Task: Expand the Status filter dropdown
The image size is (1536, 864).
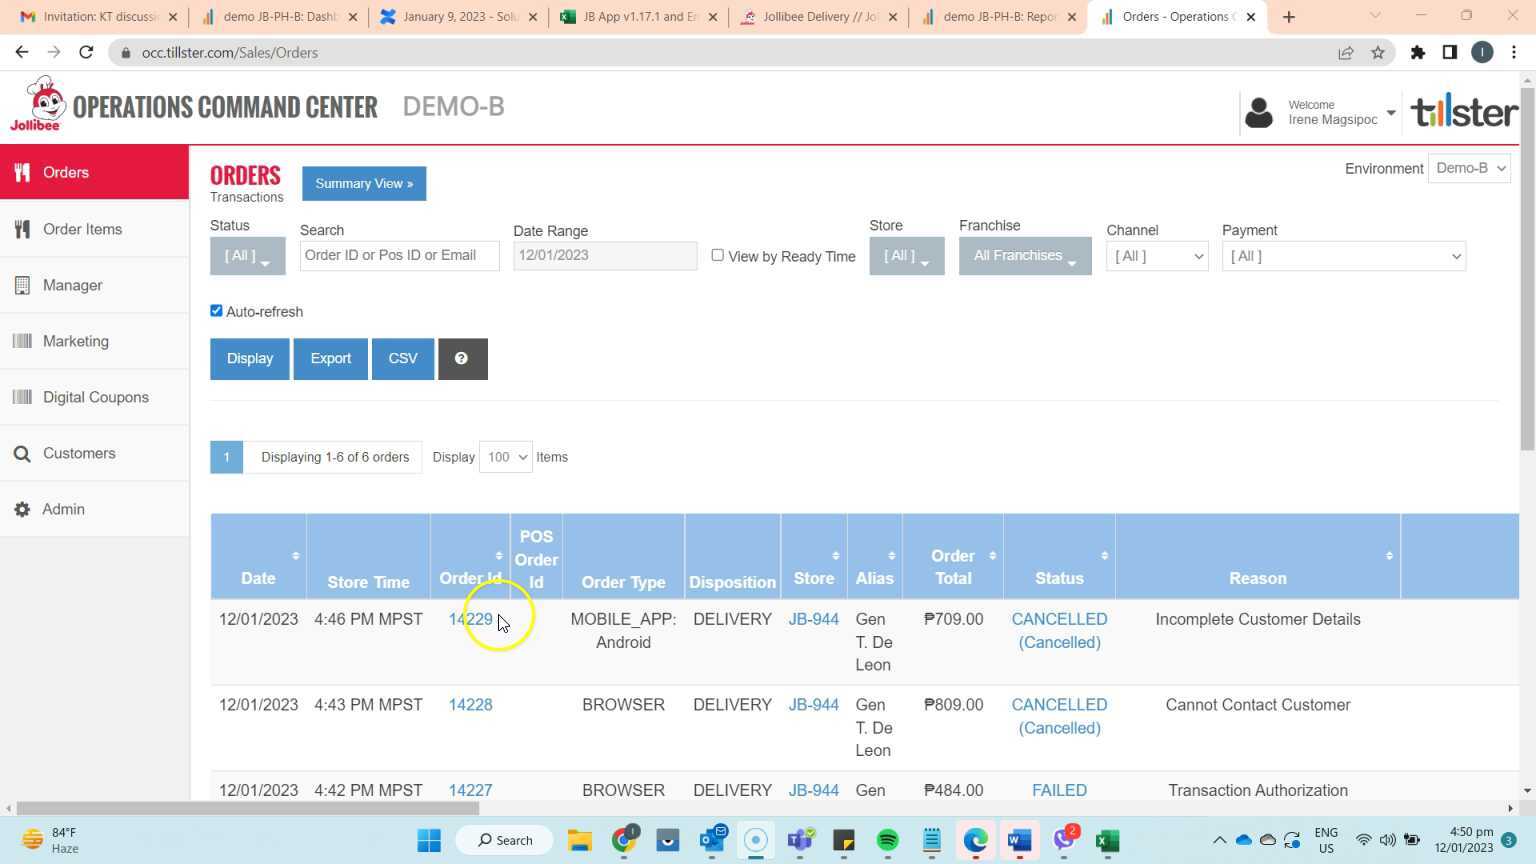Action: (x=247, y=256)
